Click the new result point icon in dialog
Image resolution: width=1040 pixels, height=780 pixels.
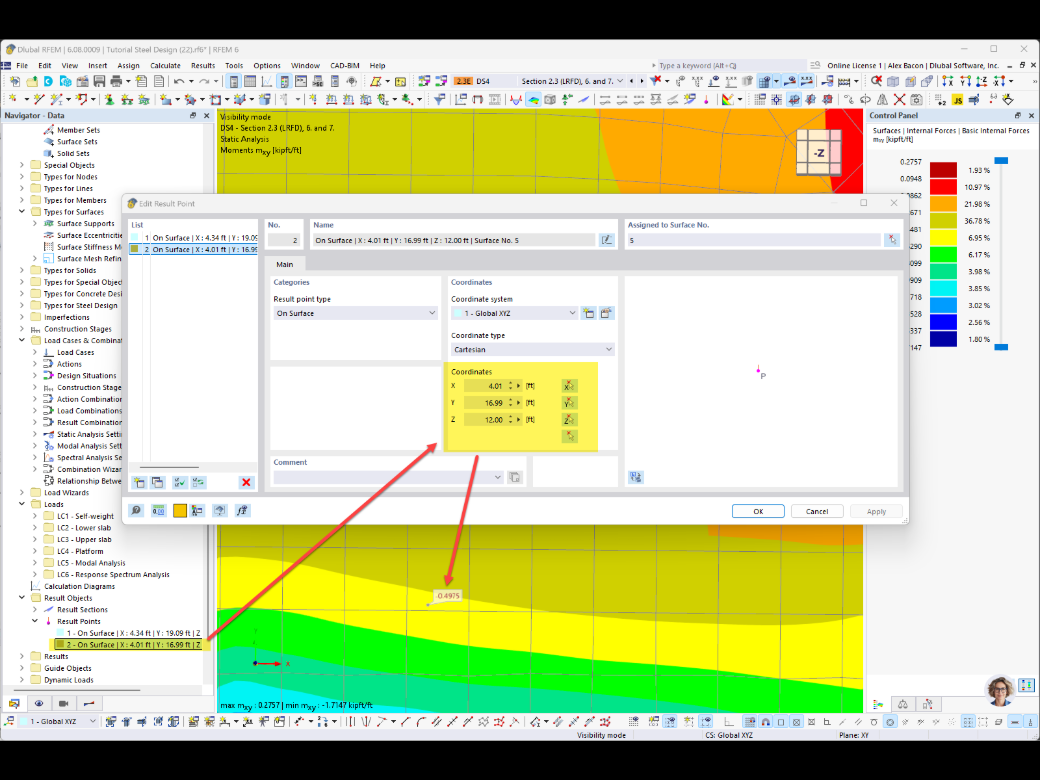(x=139, y=482)
